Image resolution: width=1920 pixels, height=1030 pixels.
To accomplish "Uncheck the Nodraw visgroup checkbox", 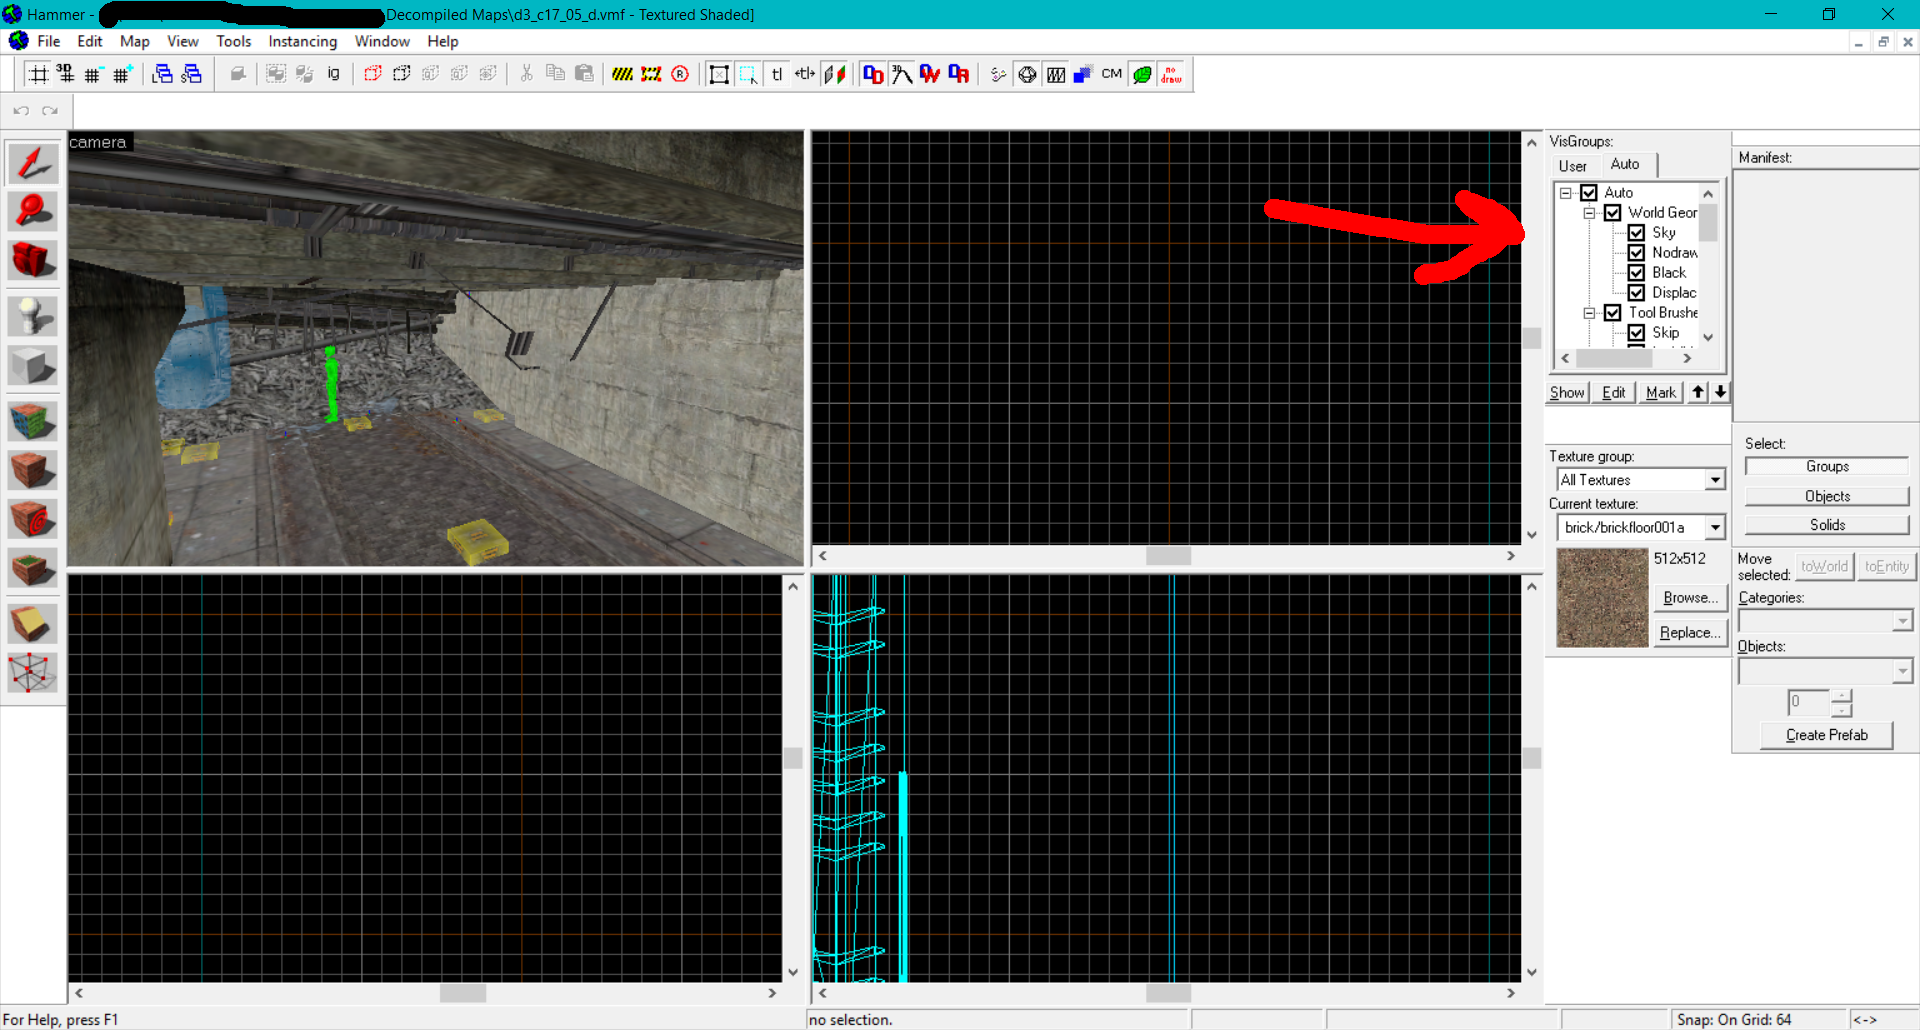I will pos(1637,253).
